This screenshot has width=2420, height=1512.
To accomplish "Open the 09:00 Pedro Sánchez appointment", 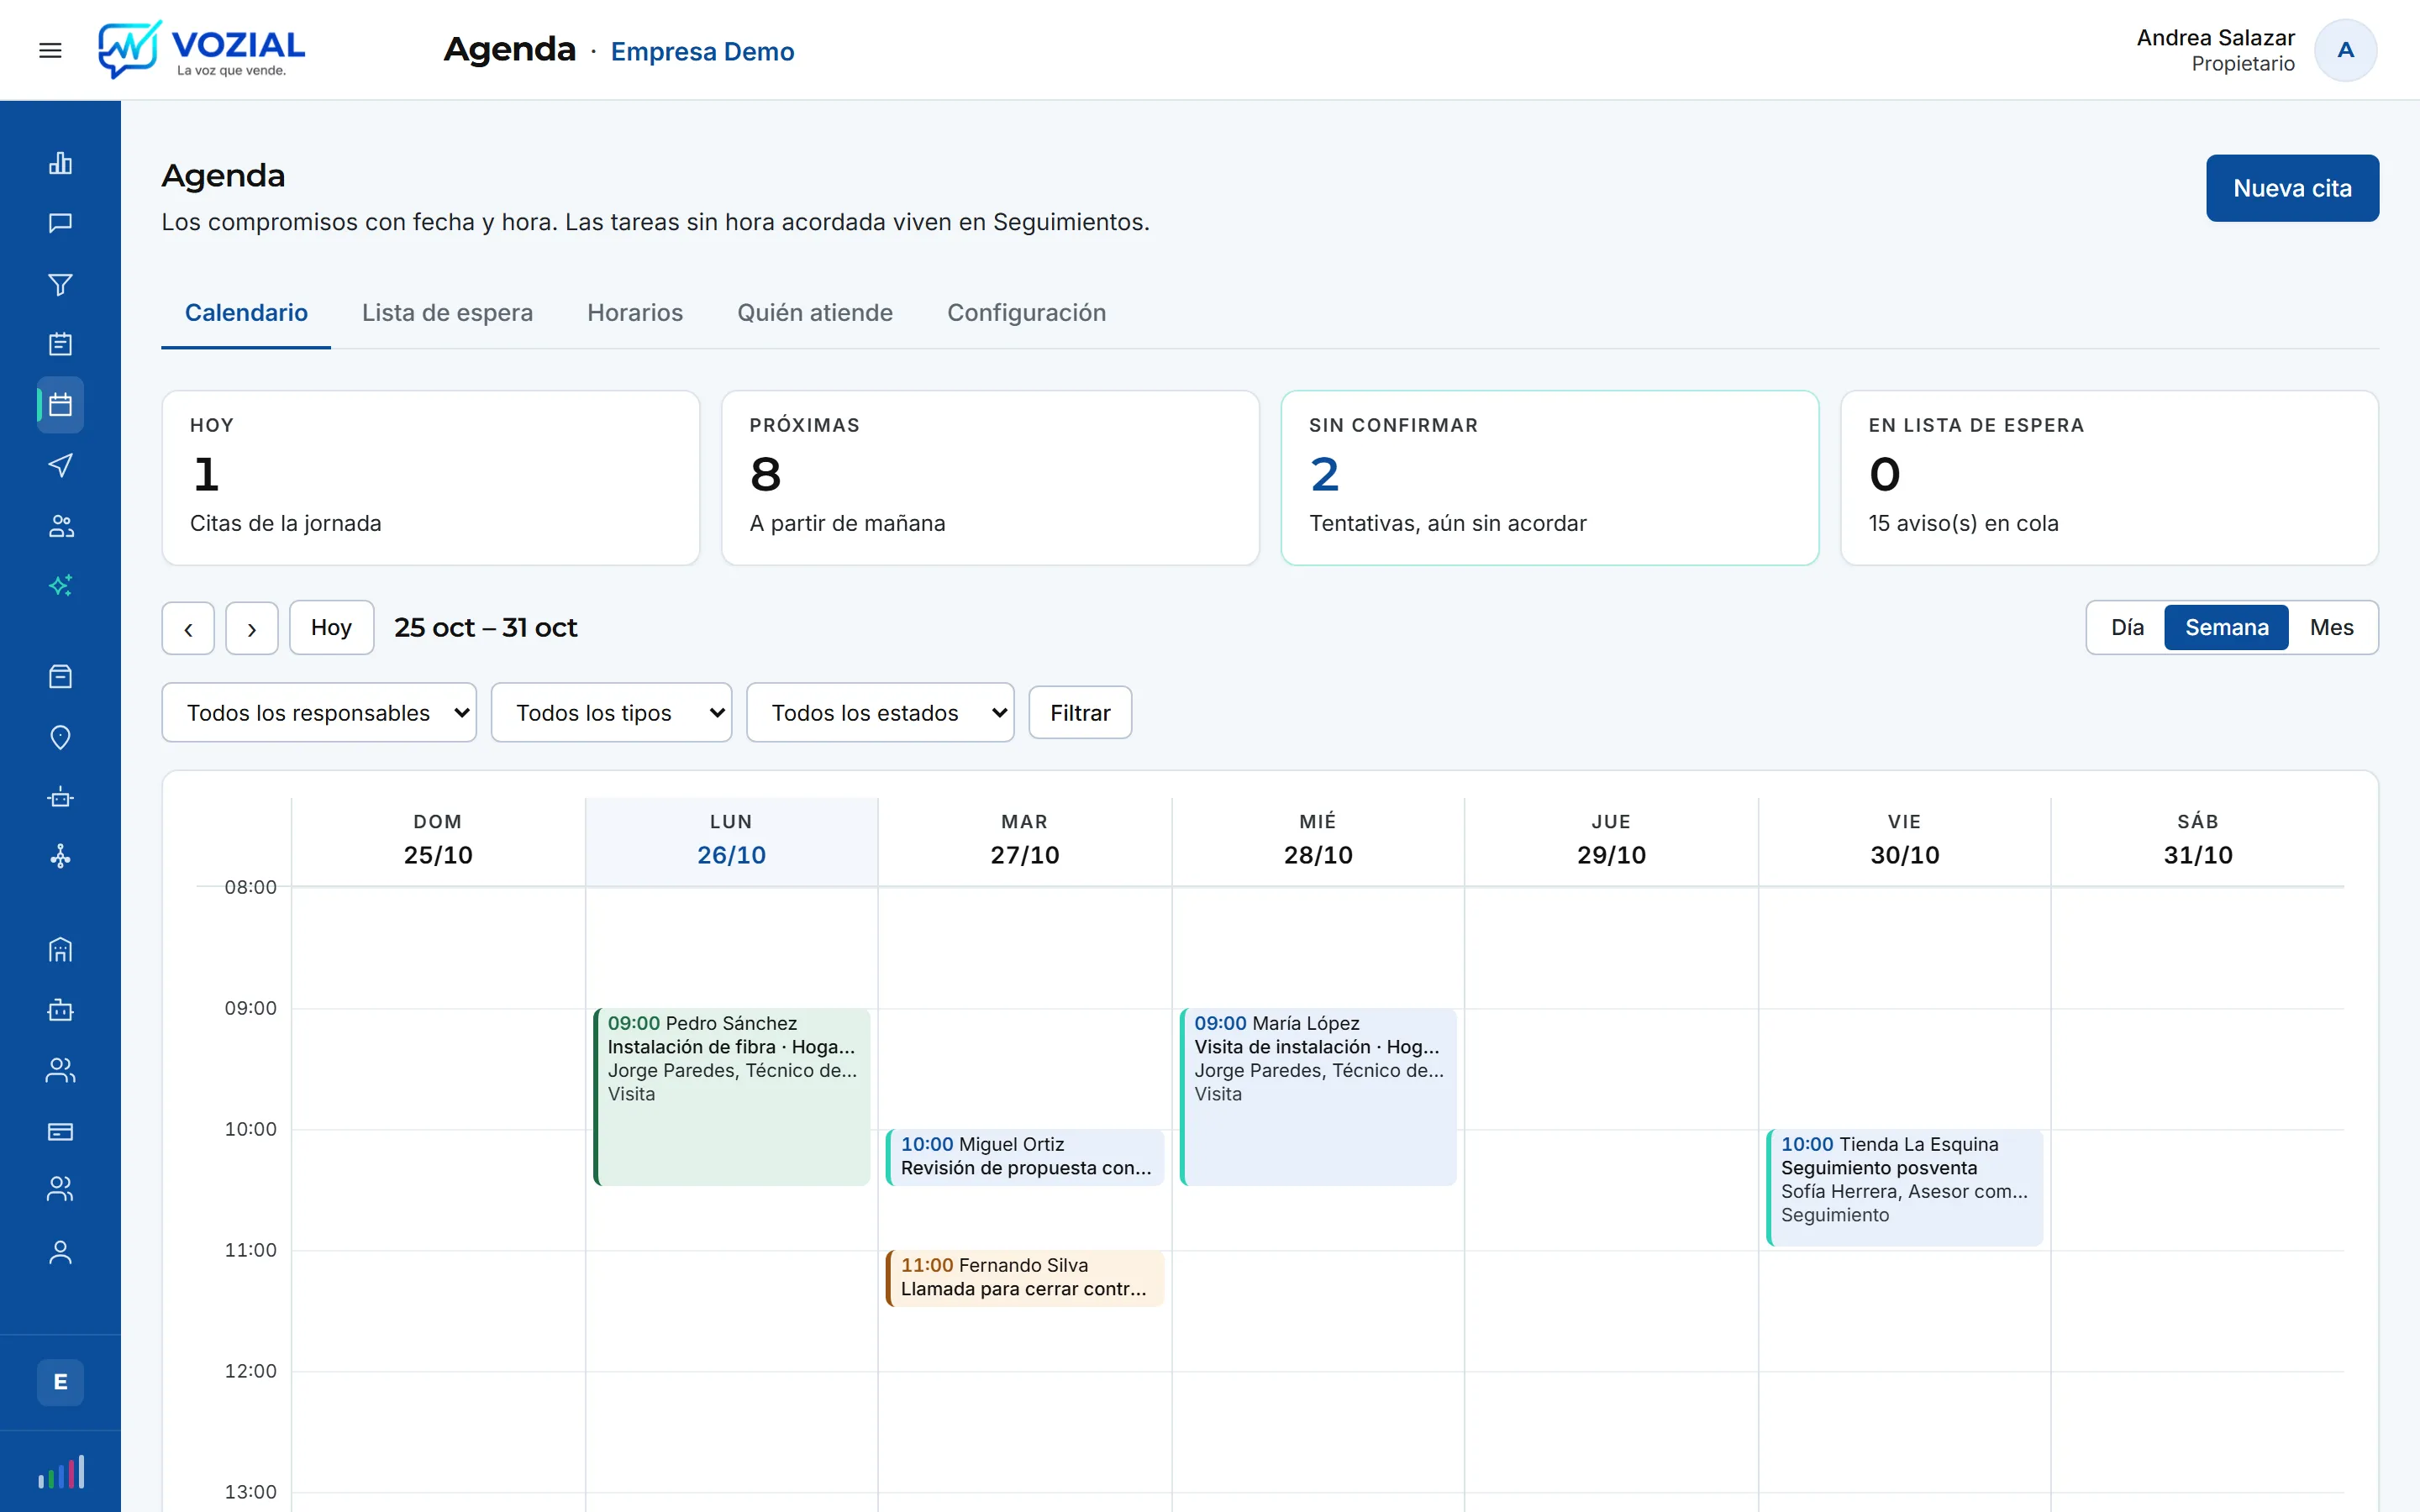I will pyautogui.click(x=731, y=1097).
